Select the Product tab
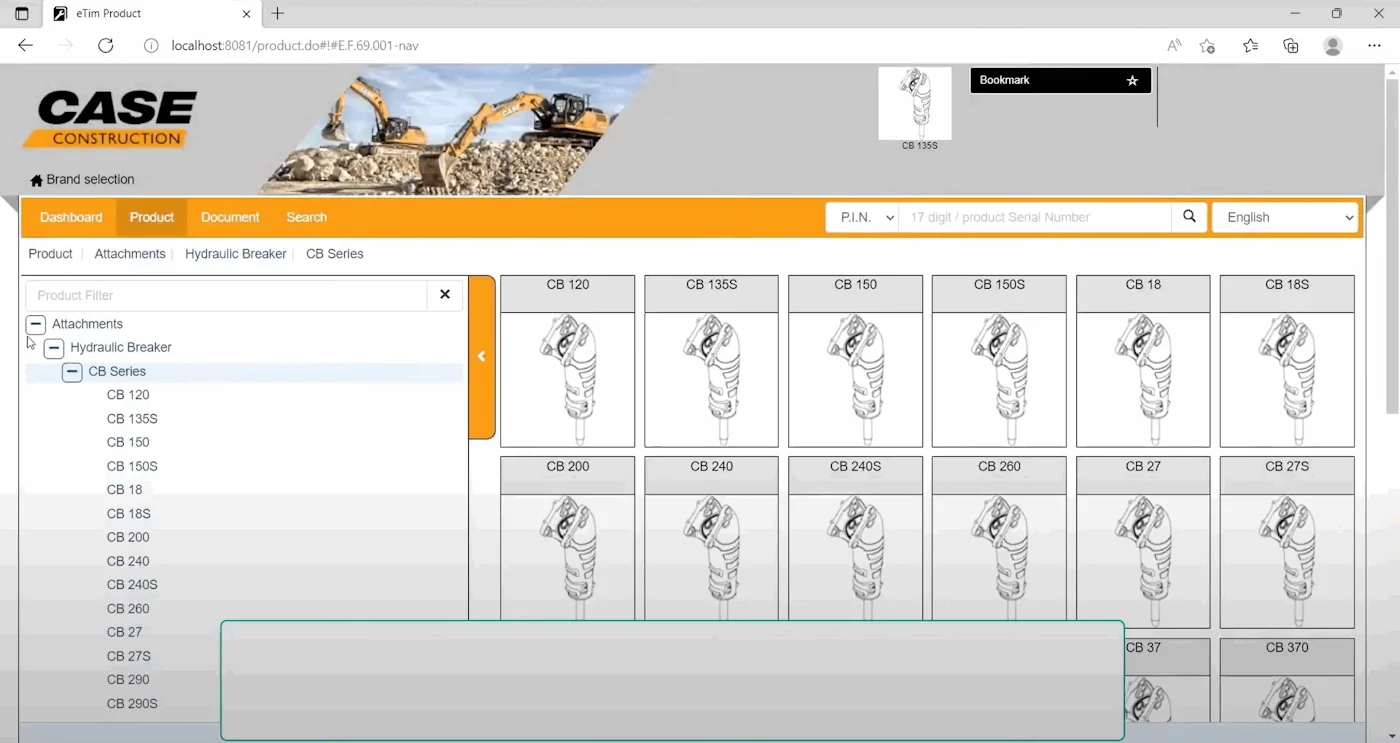Screen dimensions: 1400x743 (x=152, y=217)
